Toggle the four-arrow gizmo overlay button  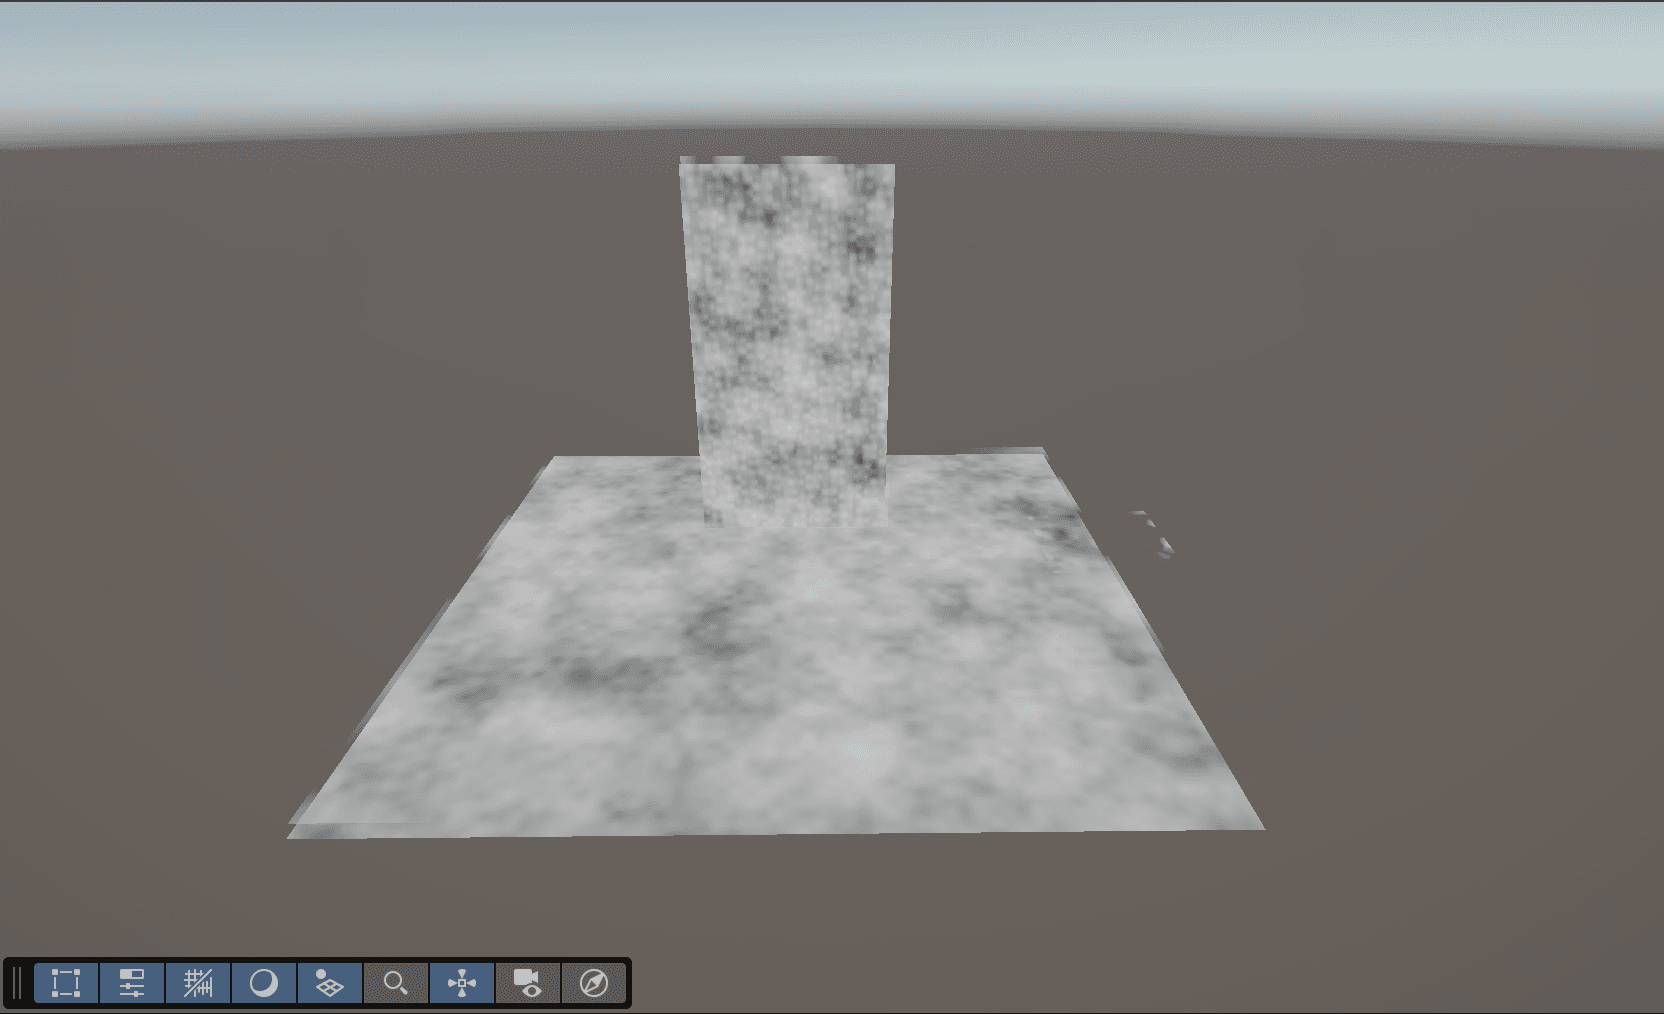point(462,983)
